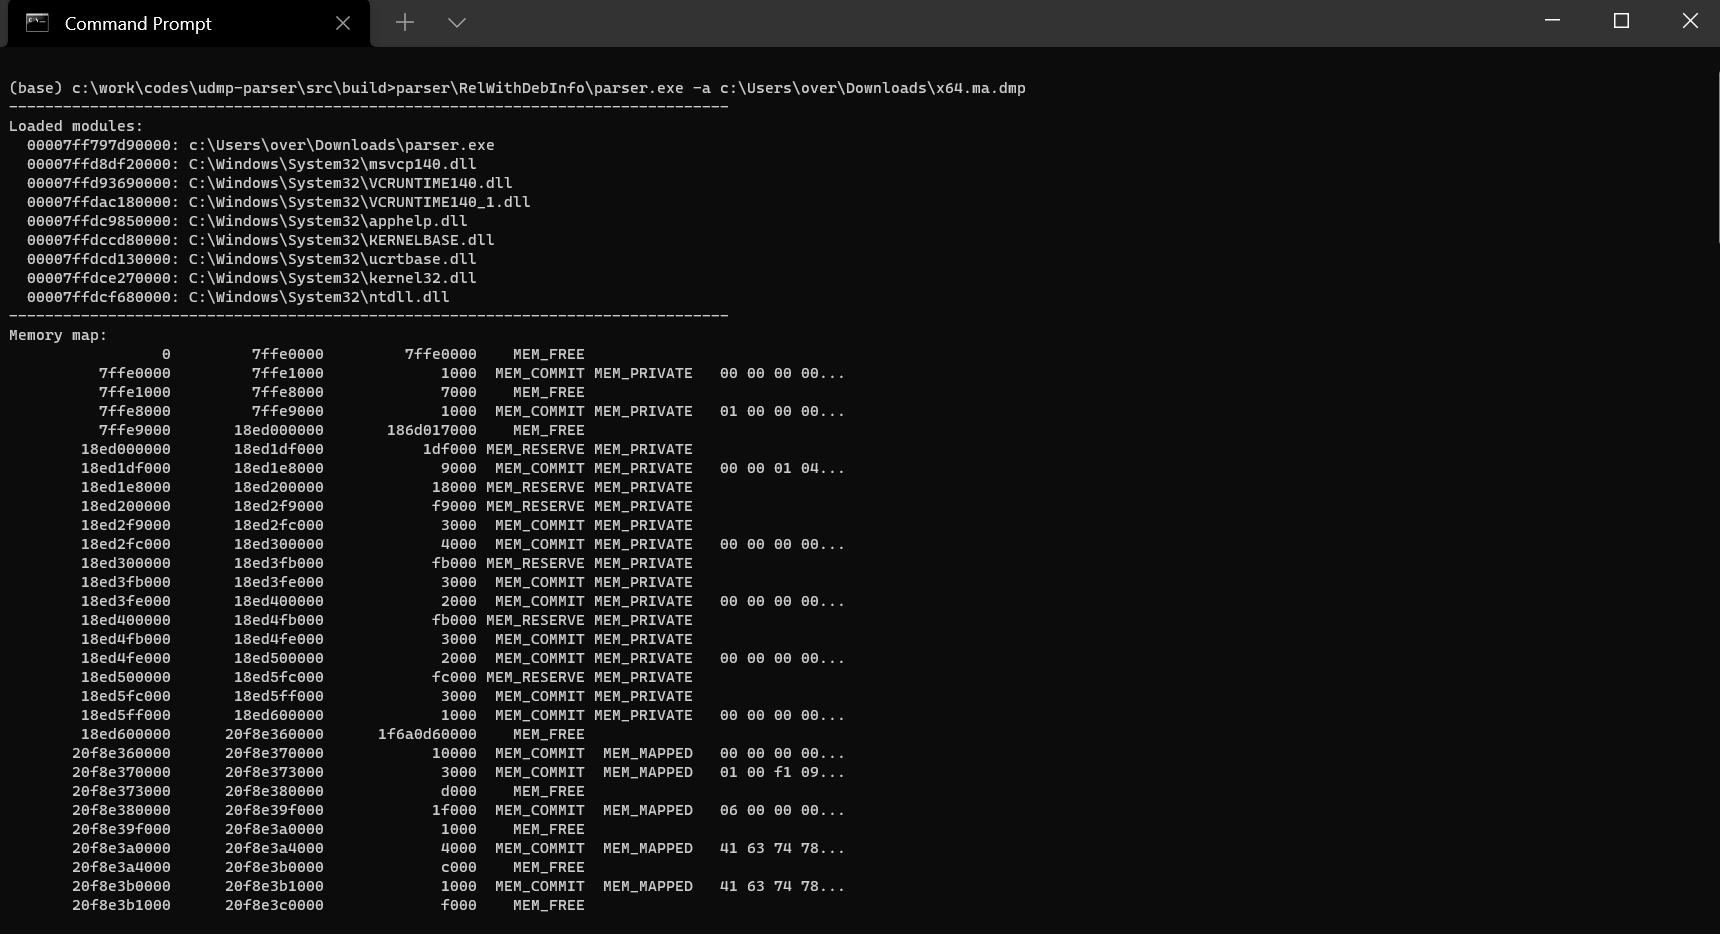
Task: Click the Loaded modules header text
Action: click(75, 125)
